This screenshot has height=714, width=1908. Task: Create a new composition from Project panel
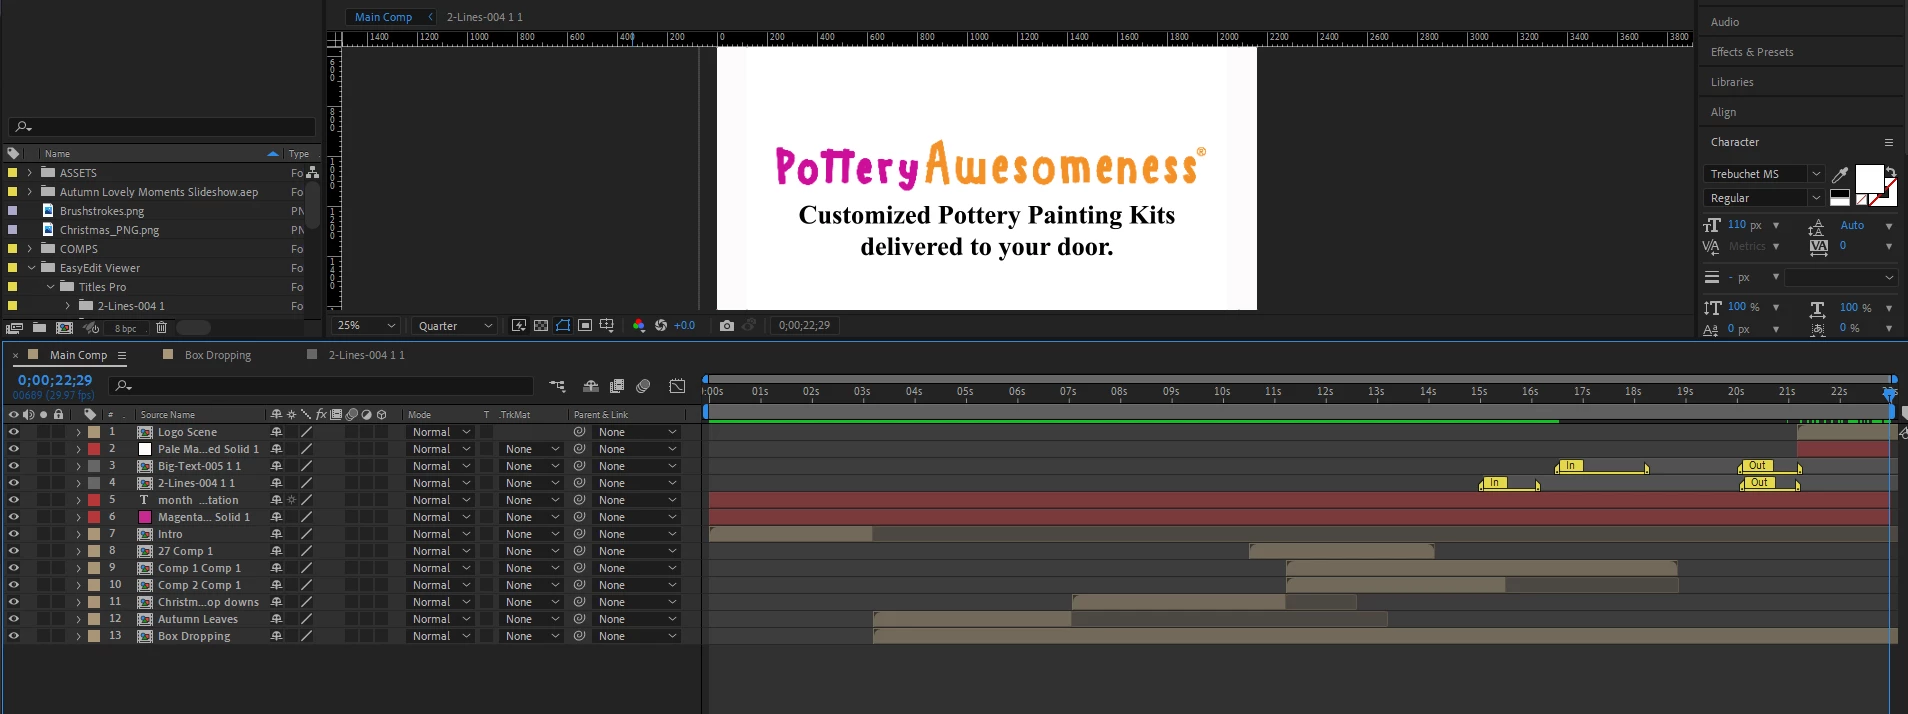click(65, 328)
